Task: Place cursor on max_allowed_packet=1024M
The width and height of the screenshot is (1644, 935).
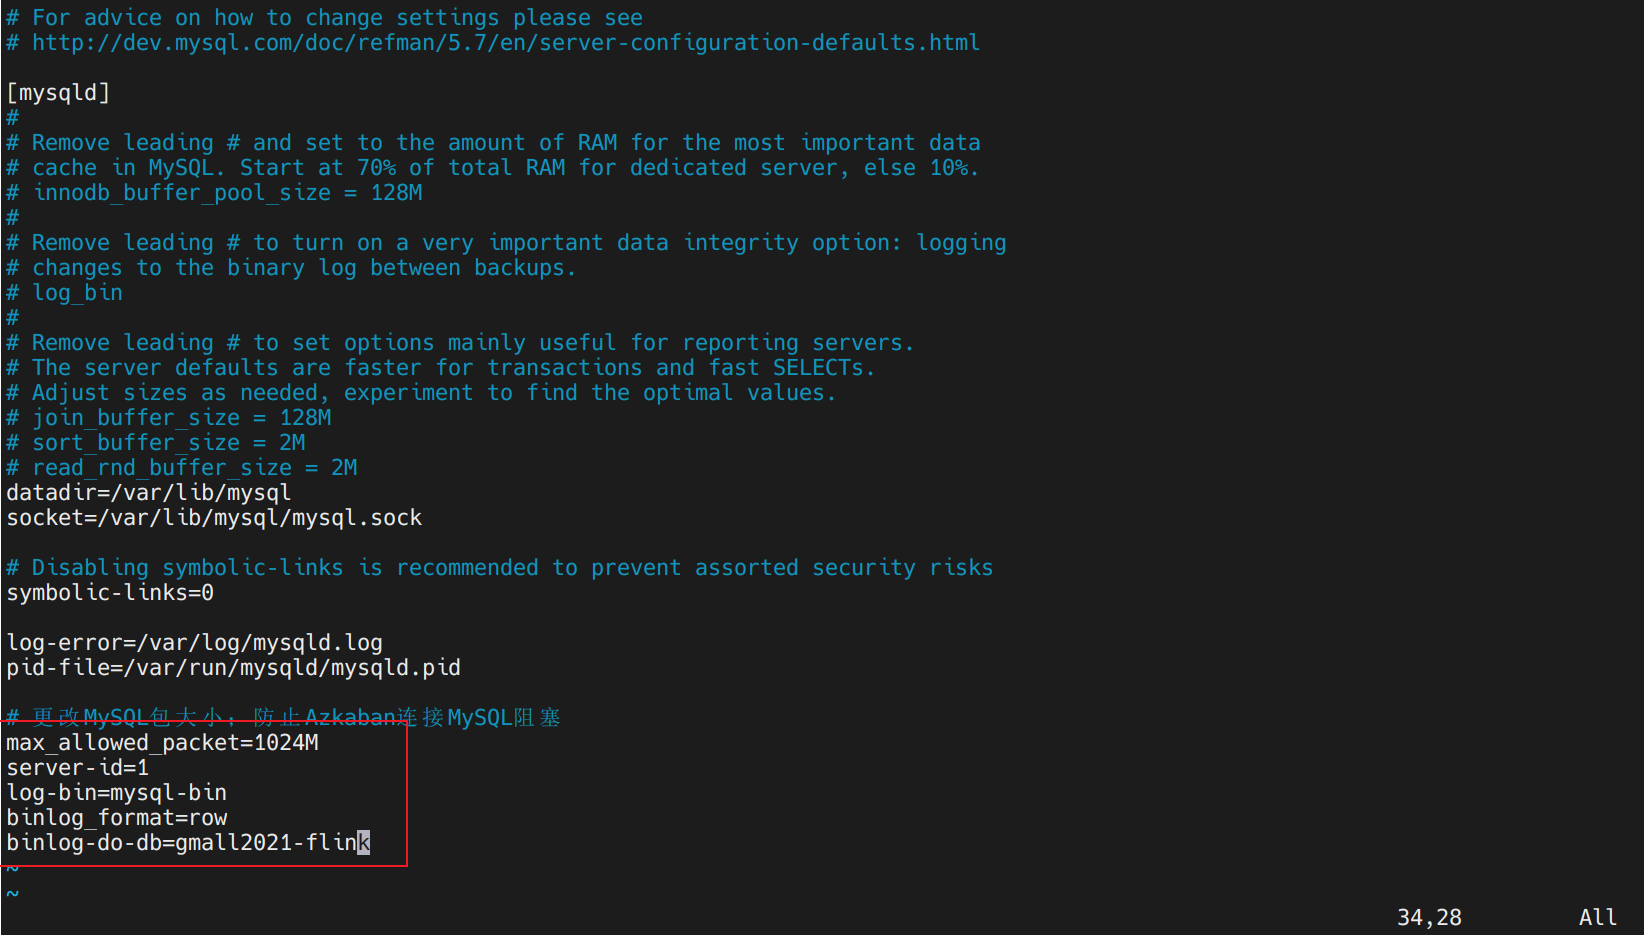Action: click(x=162, y=743)
